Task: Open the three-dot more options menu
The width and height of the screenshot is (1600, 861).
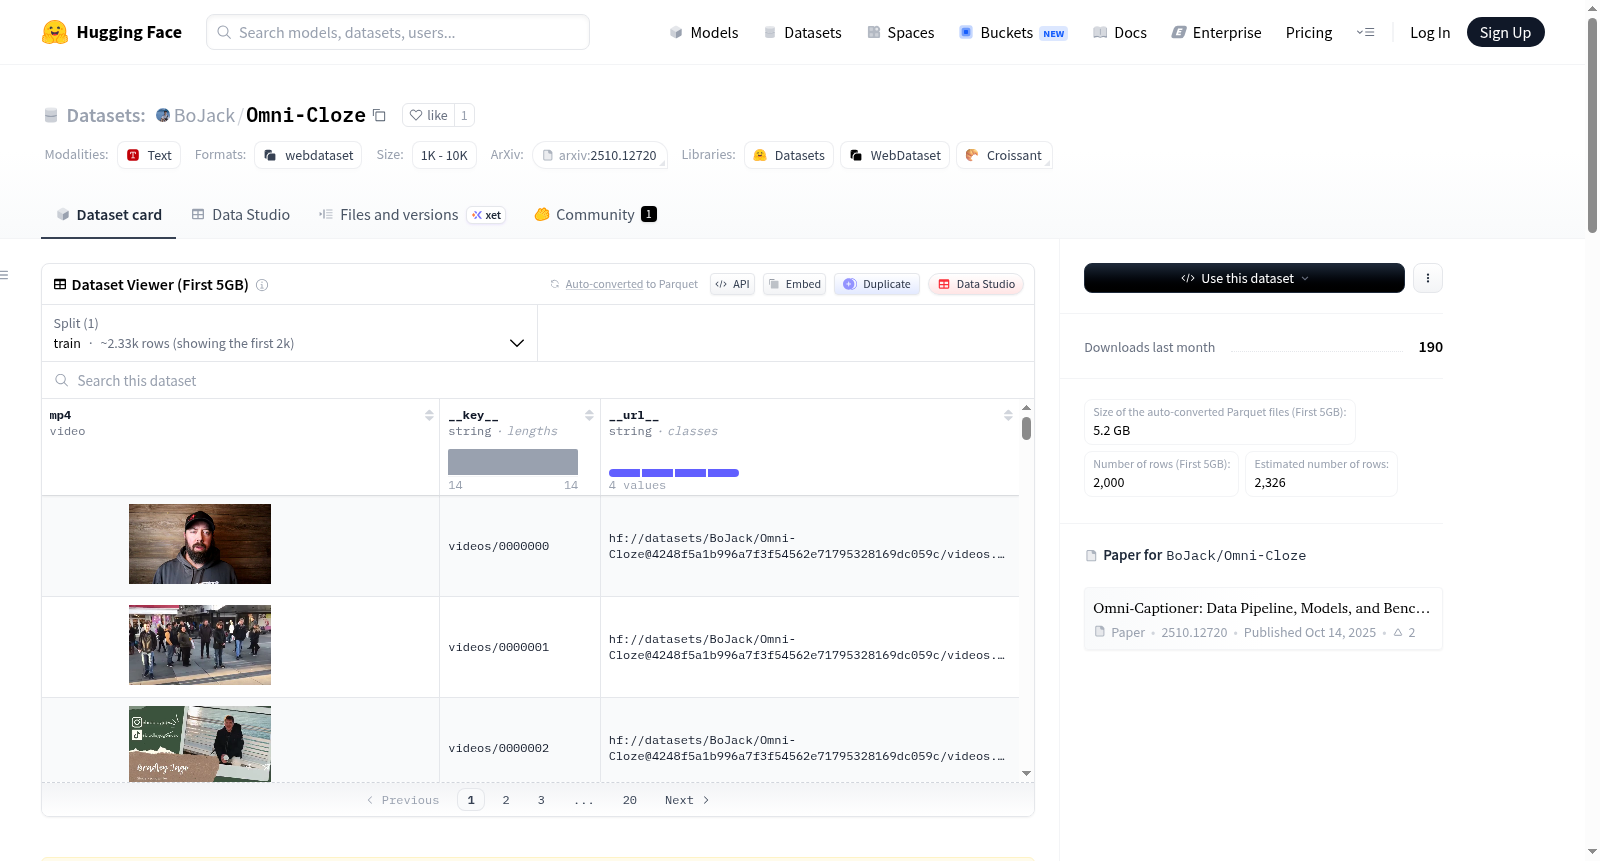Action: [1428, 278]
